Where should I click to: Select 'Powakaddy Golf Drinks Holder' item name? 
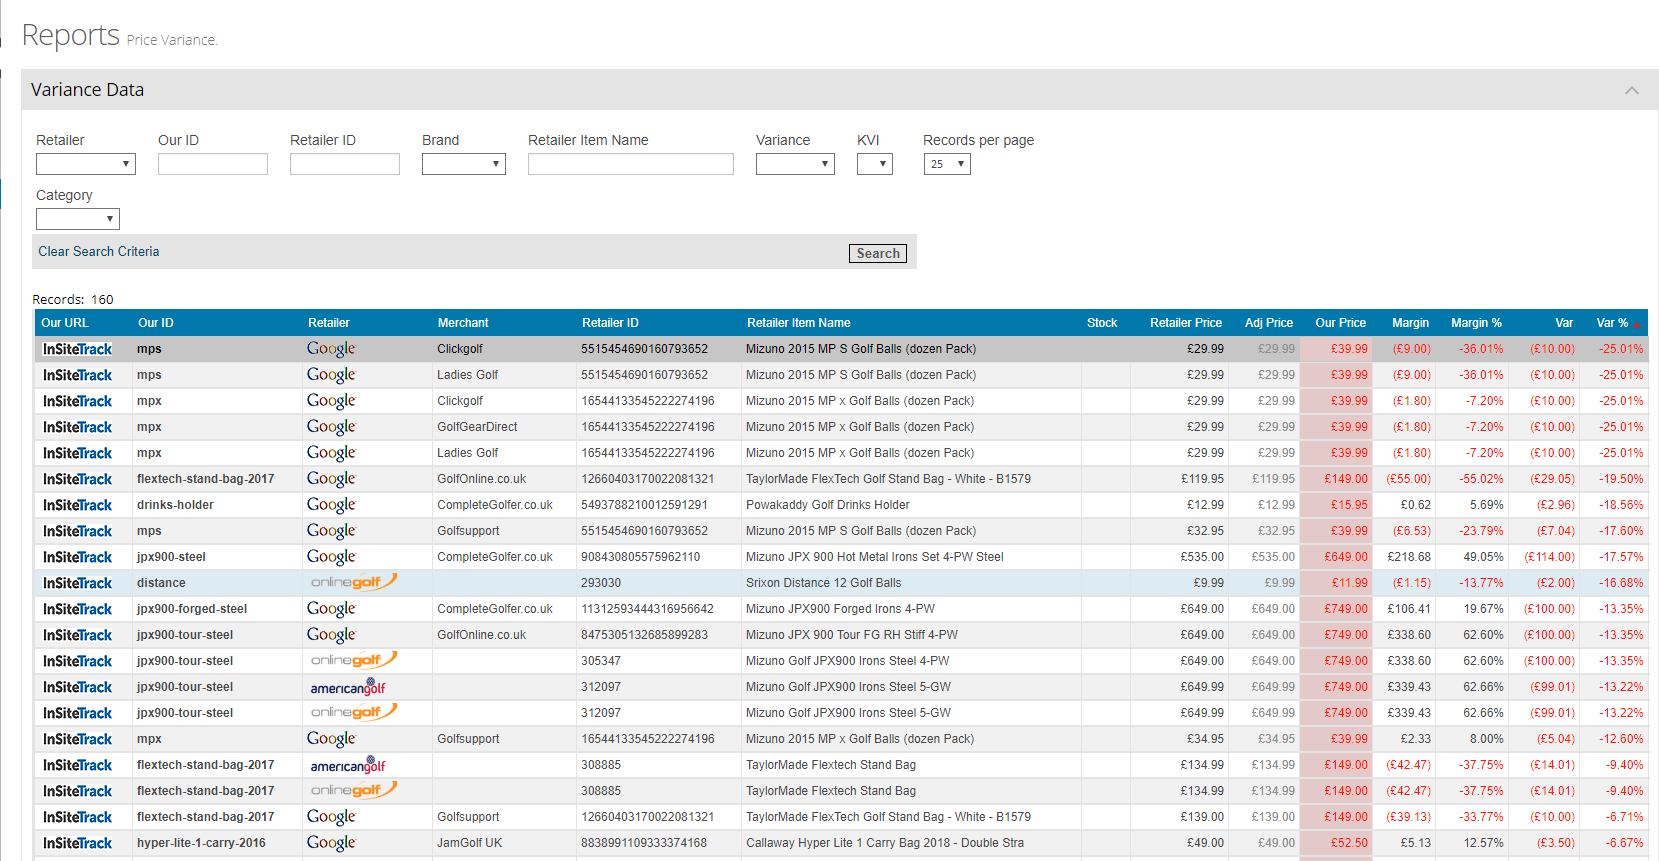tap(828, 505)
